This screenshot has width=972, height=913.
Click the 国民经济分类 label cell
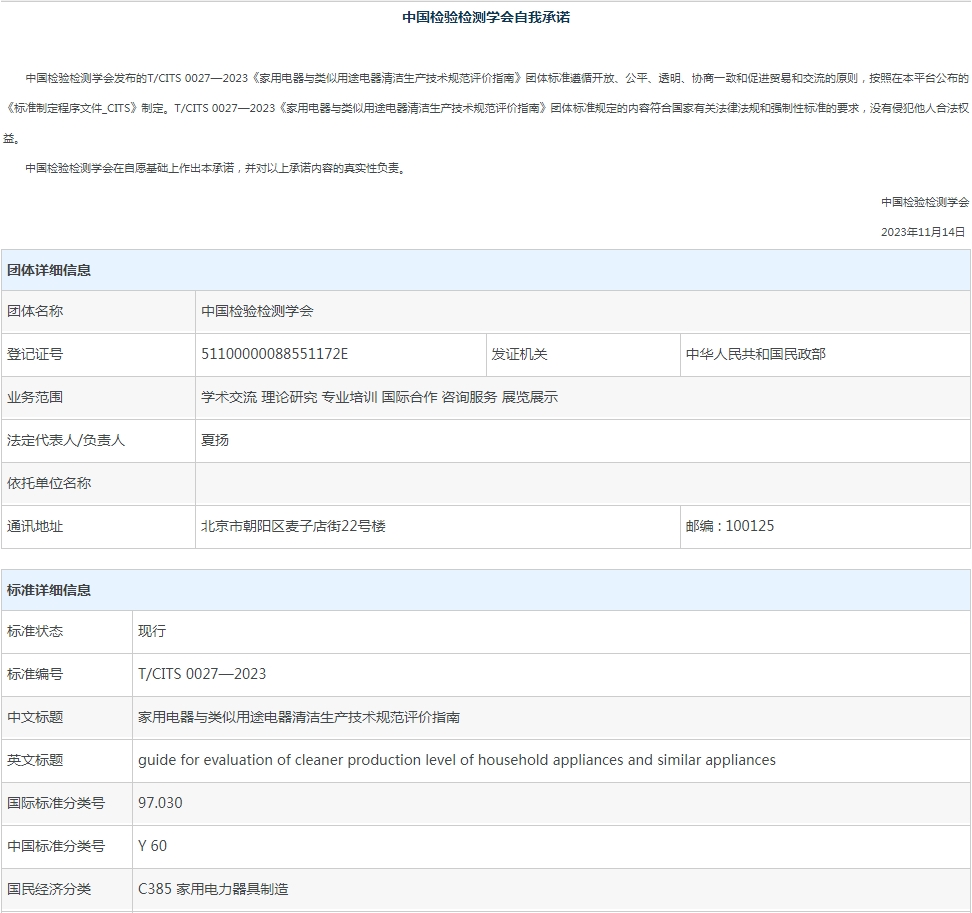(x=67, y=889)
